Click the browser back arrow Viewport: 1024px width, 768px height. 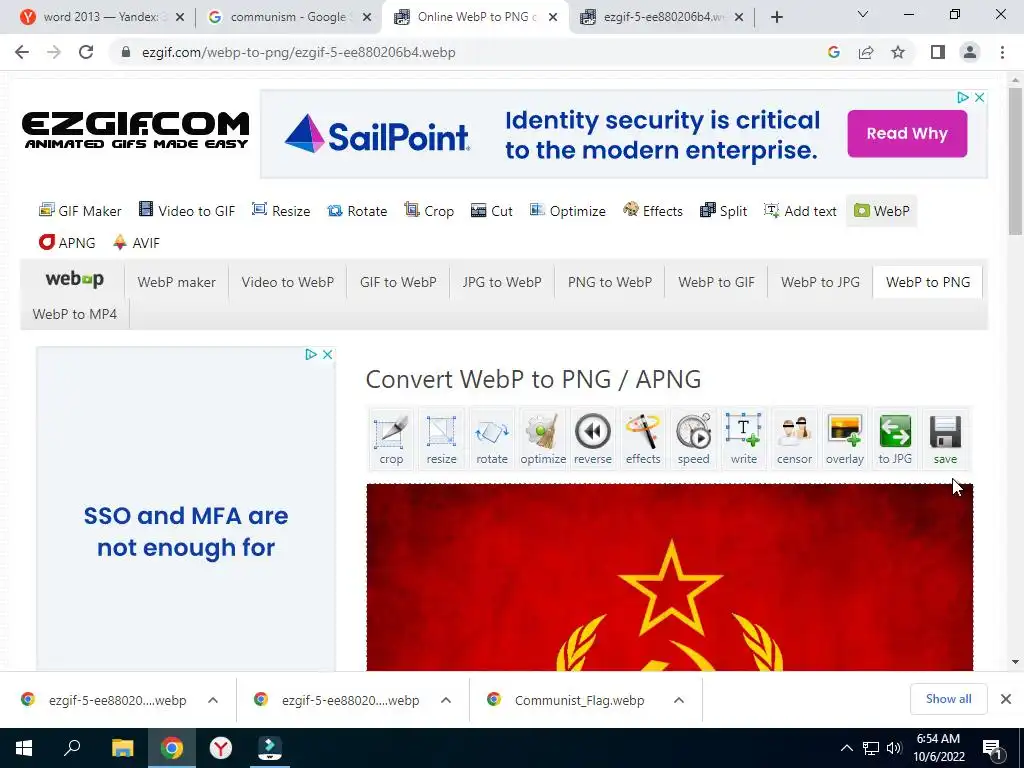tap(22, 52)
